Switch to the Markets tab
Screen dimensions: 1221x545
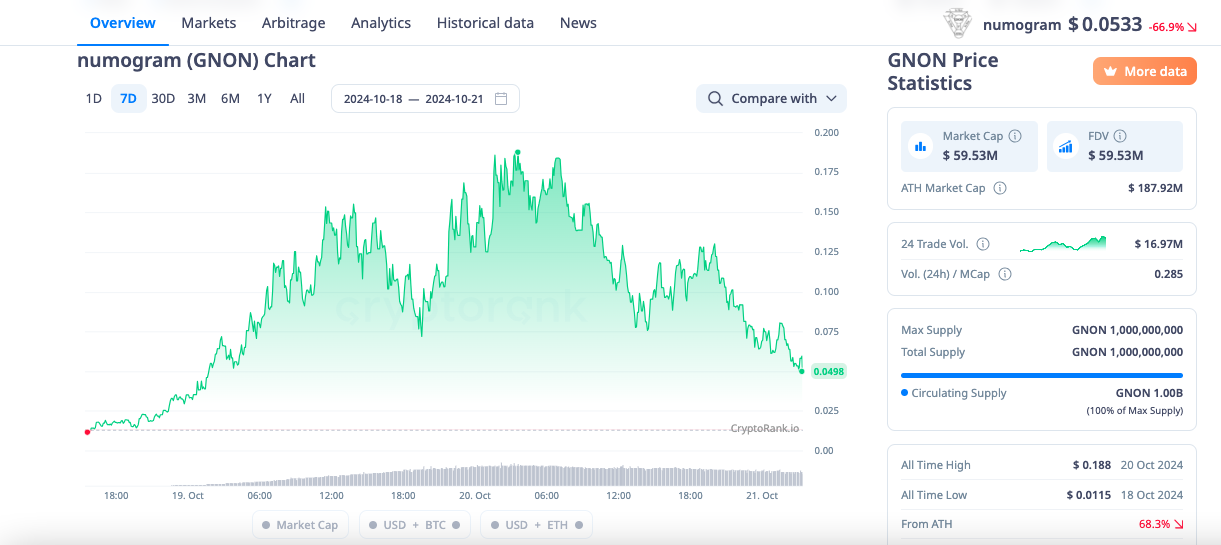click(209, 22)
